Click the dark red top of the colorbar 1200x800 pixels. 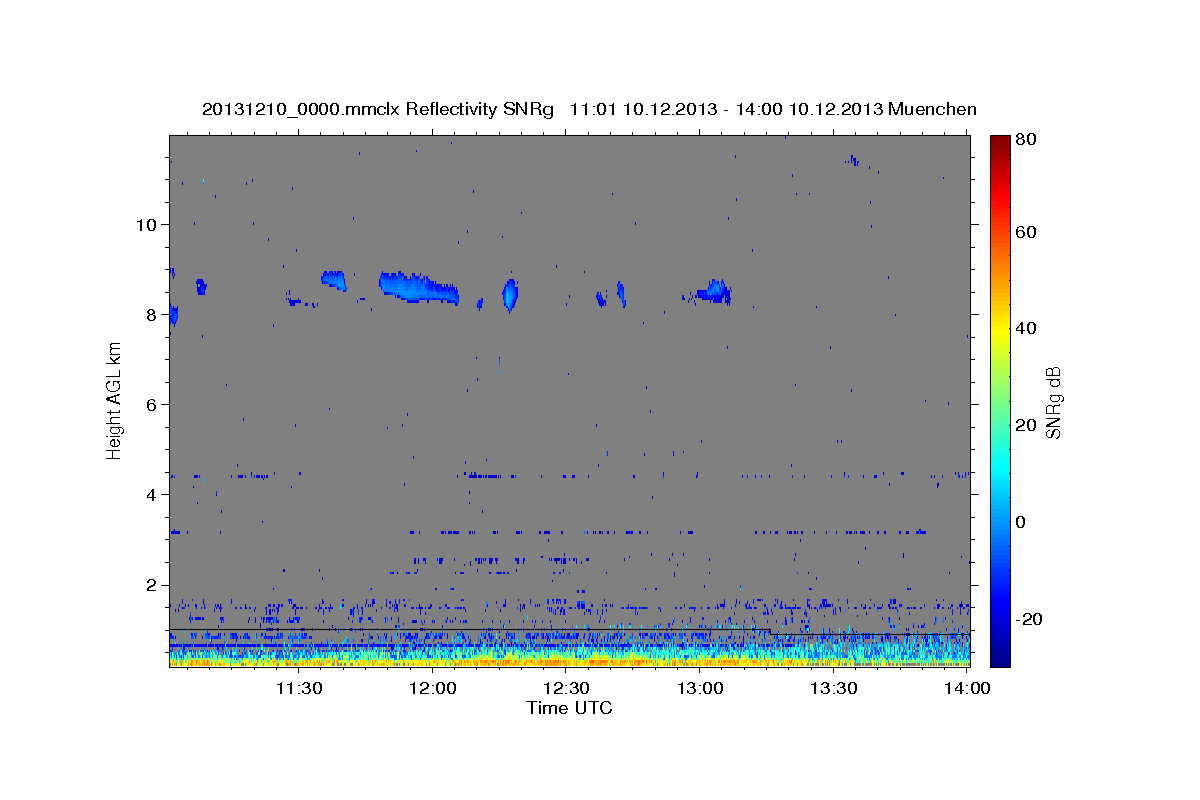click(x=1000, y=143)
